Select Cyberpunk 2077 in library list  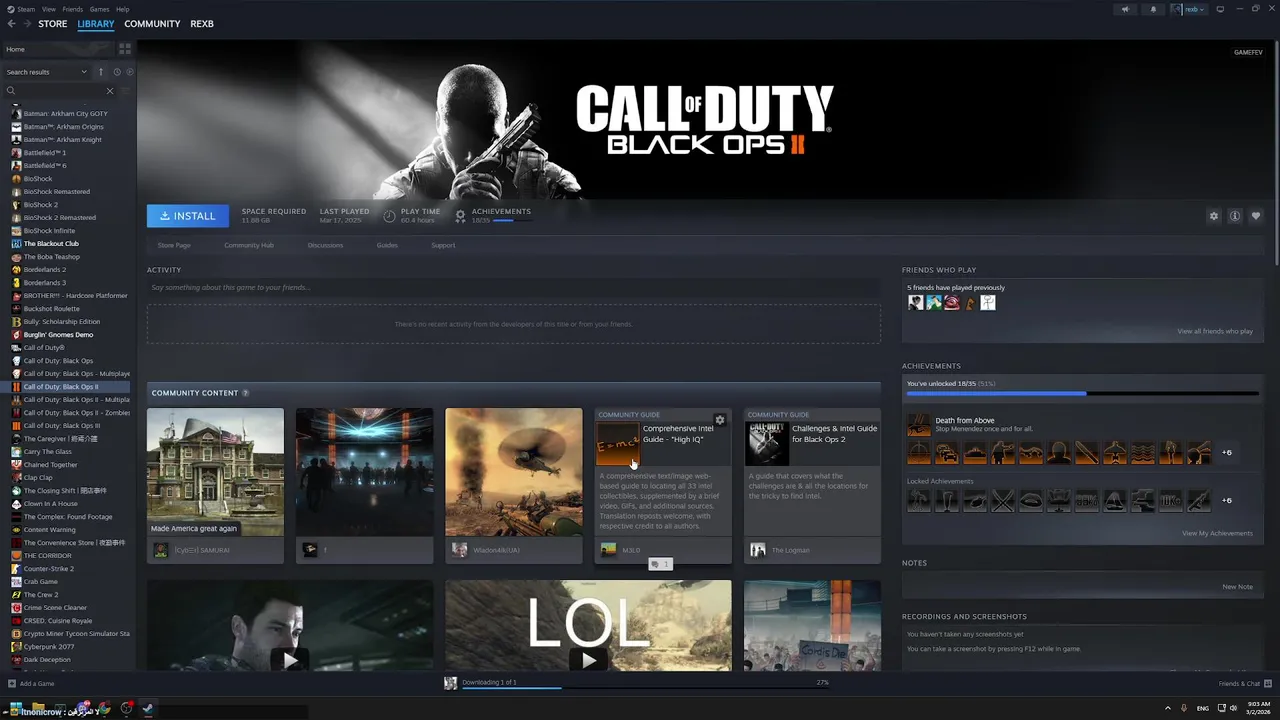coord(49,647)
